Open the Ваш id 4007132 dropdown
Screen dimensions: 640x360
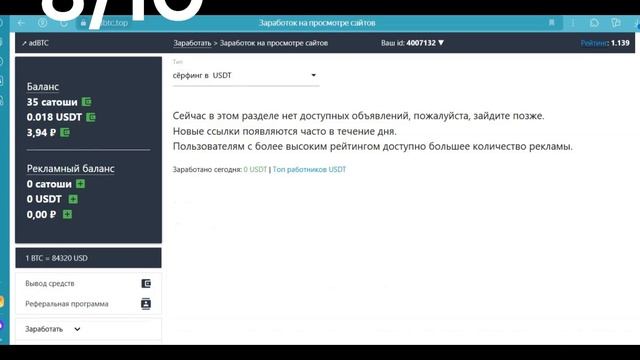(x=412, y=43)
